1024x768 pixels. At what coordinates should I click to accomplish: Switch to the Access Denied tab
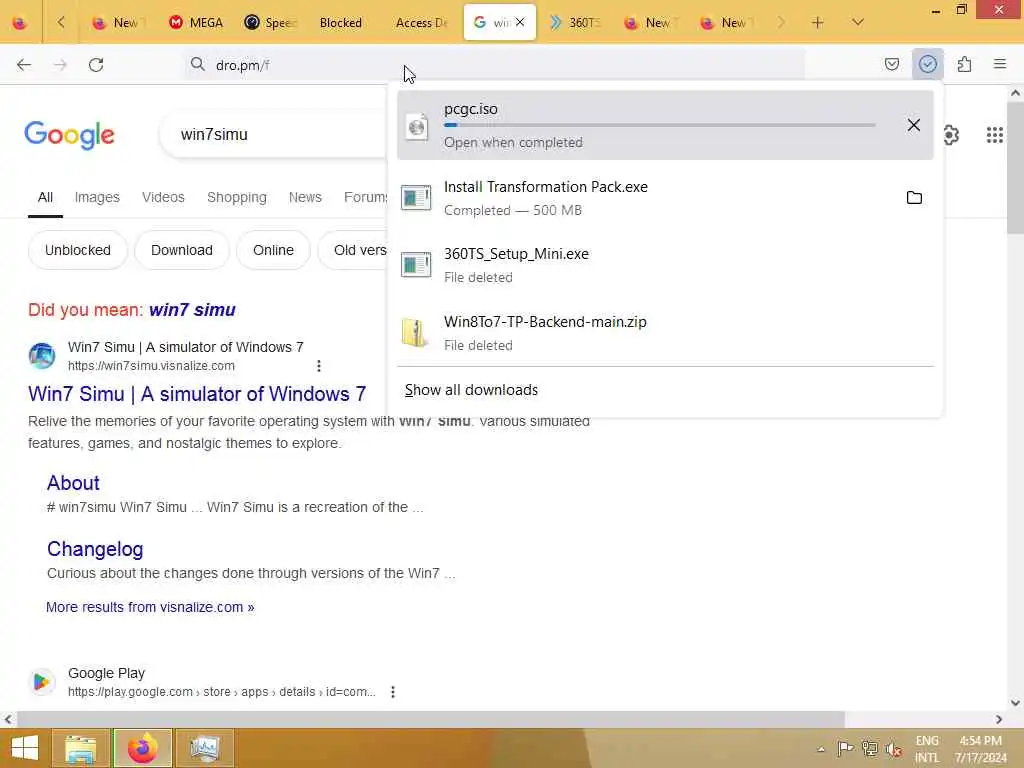[x=421, y=23]
